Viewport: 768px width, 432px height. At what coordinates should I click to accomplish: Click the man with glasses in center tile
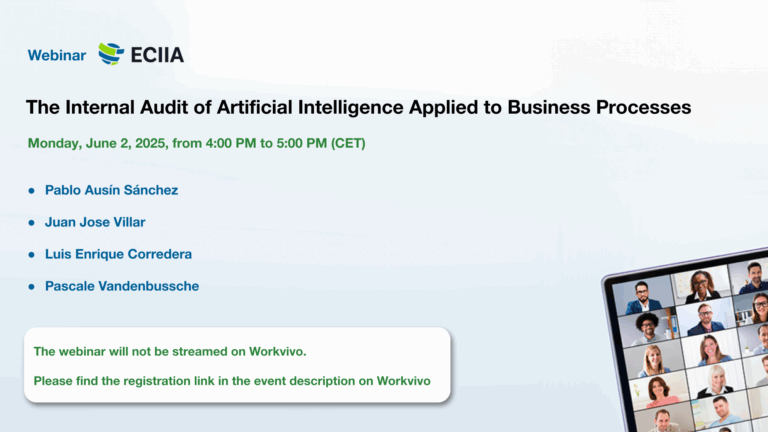tap(705, 318)
